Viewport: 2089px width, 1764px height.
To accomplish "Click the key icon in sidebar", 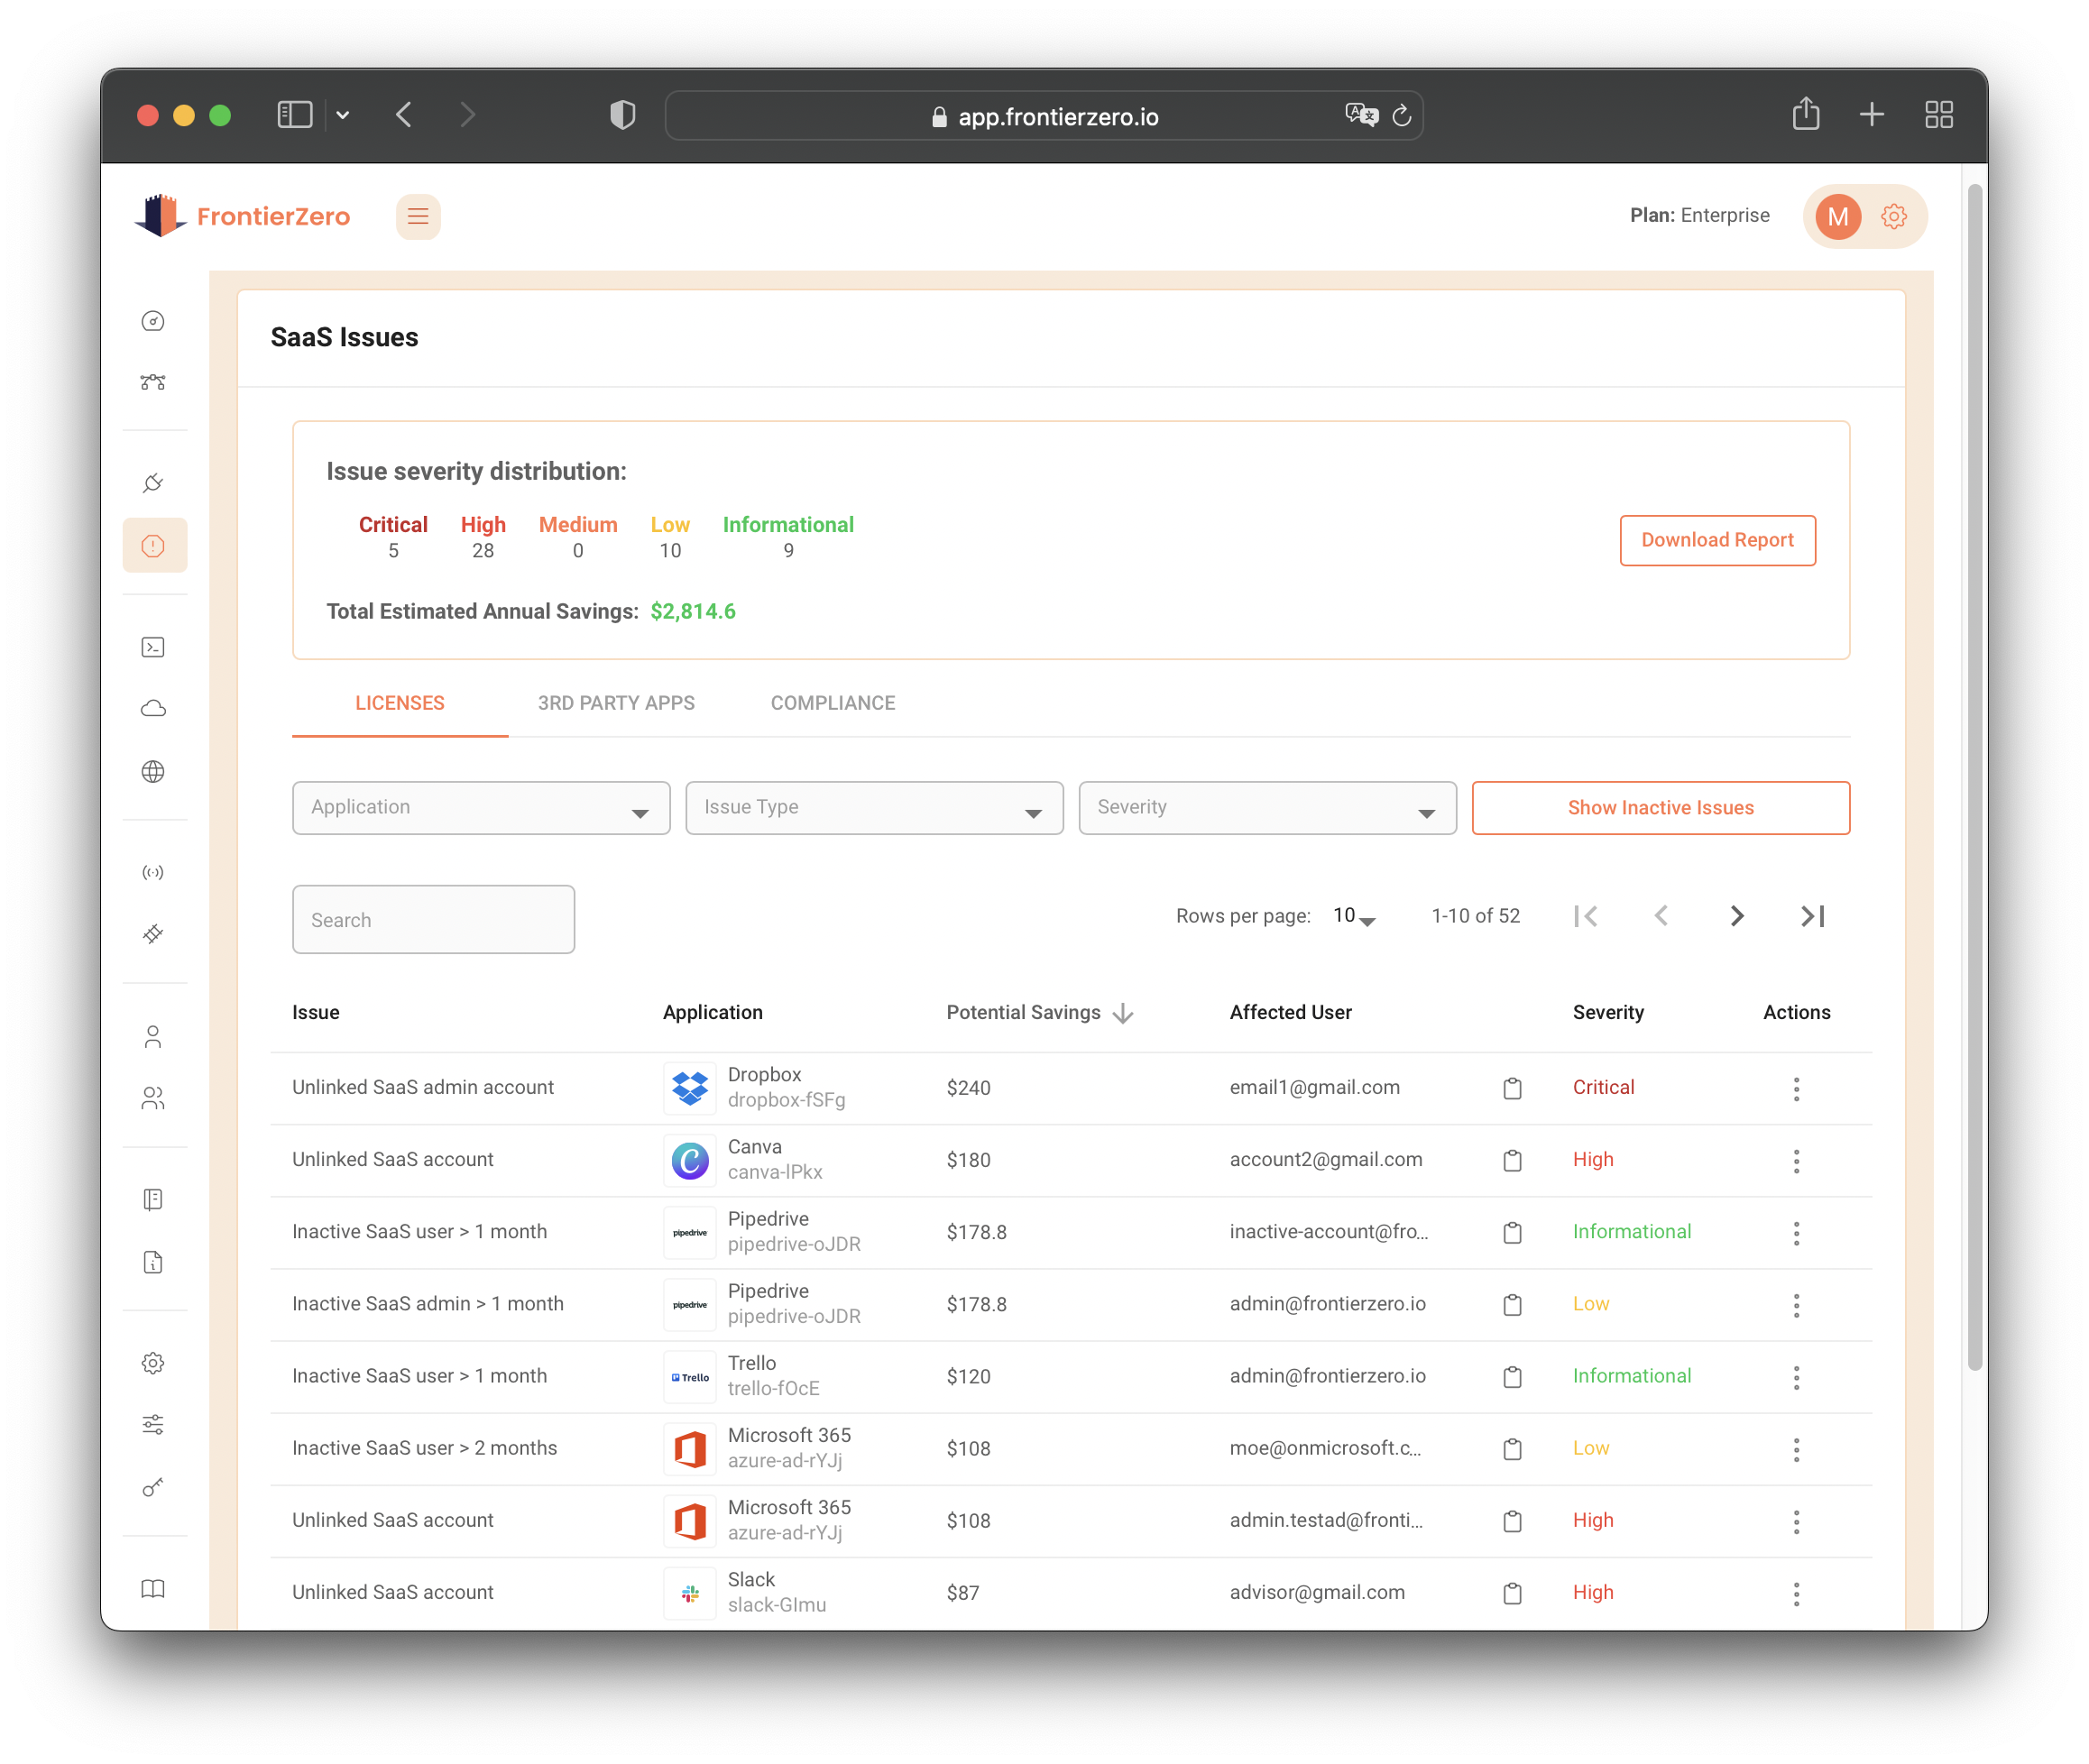I will [x=153, y=1487].
